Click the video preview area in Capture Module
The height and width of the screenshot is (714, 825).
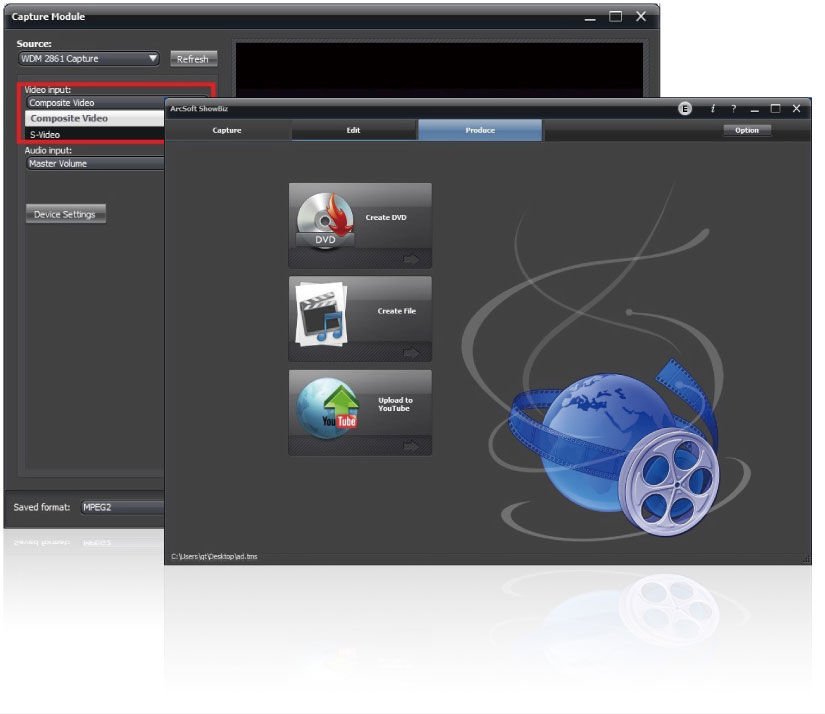click(439, 69)
